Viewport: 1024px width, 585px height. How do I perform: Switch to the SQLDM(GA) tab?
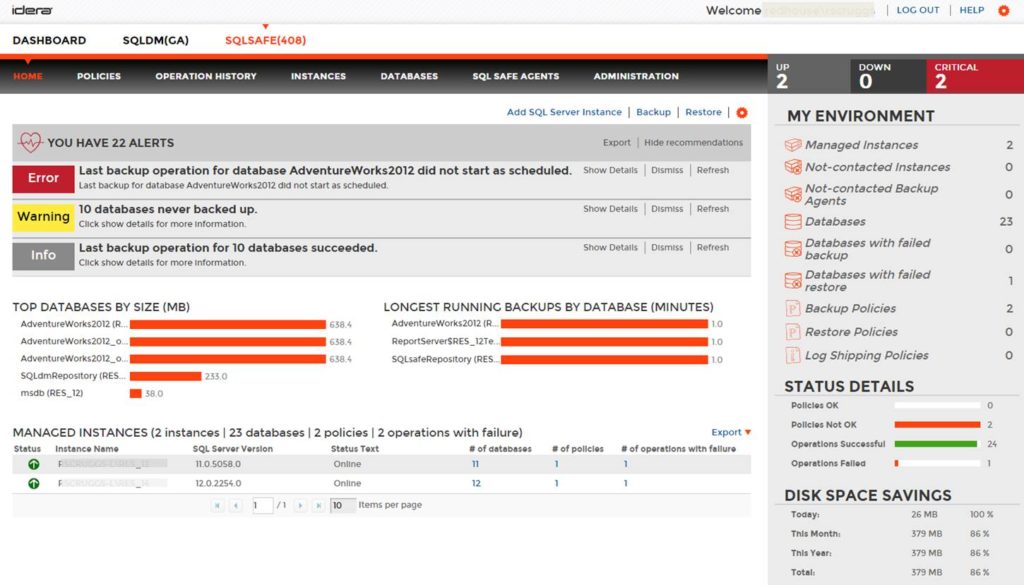(155, 40)
